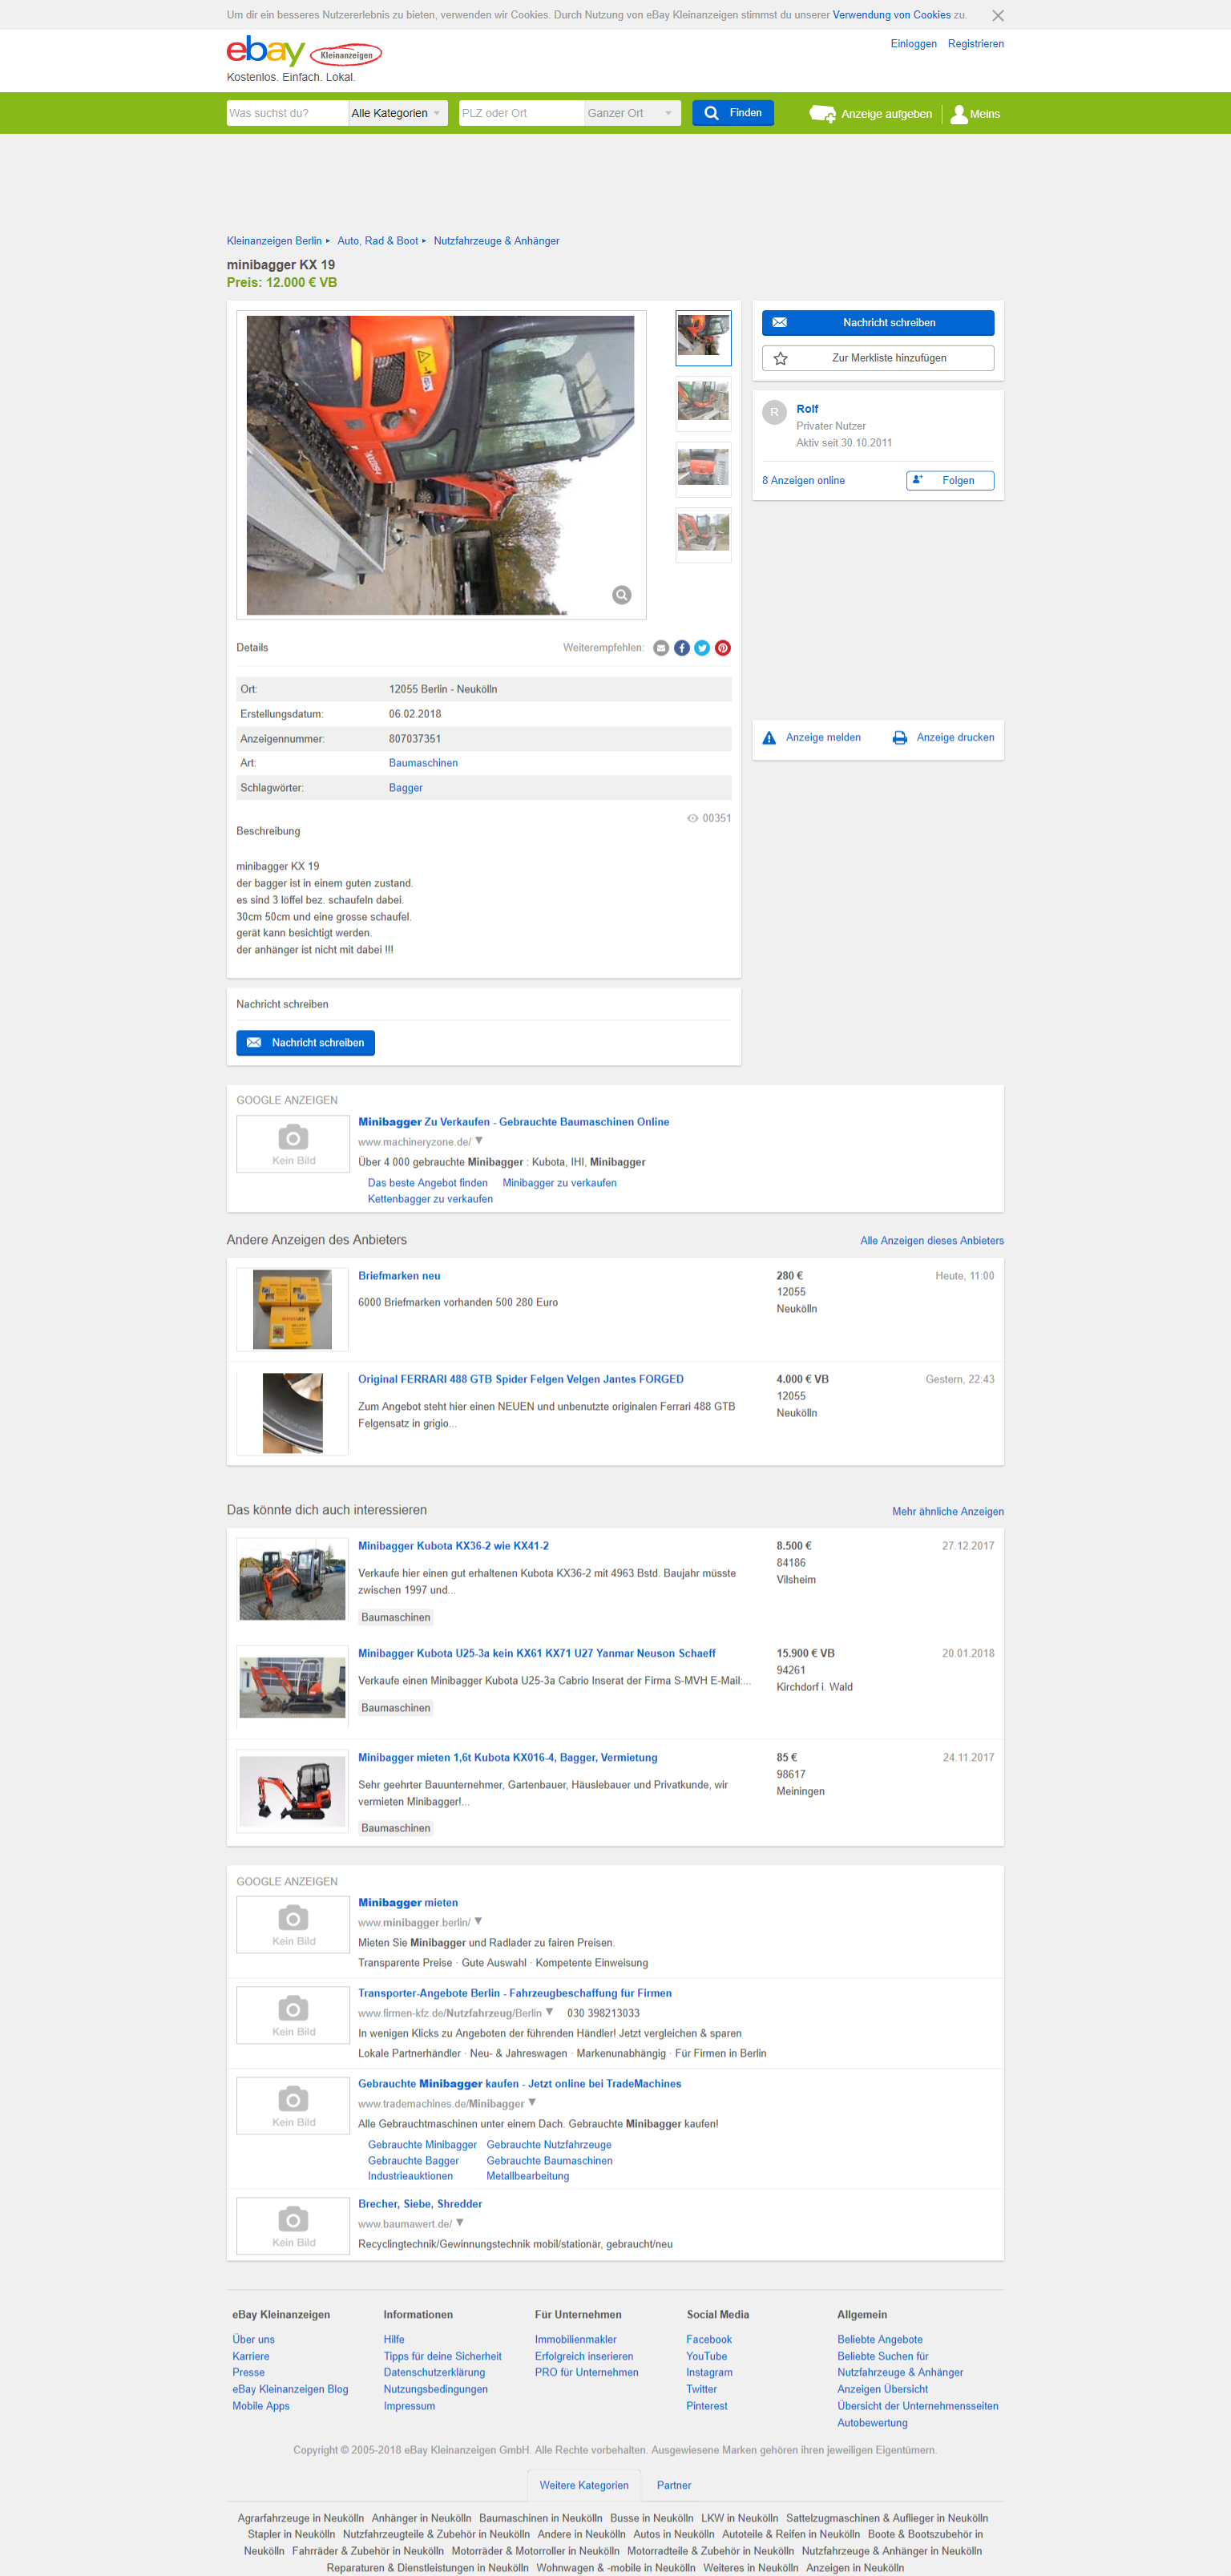Image resolution: width=1231 pixels, height=2576 pixels.
Task: Open the eBay Kleinanzeigen logo homepage
Action: pos(304,51)
